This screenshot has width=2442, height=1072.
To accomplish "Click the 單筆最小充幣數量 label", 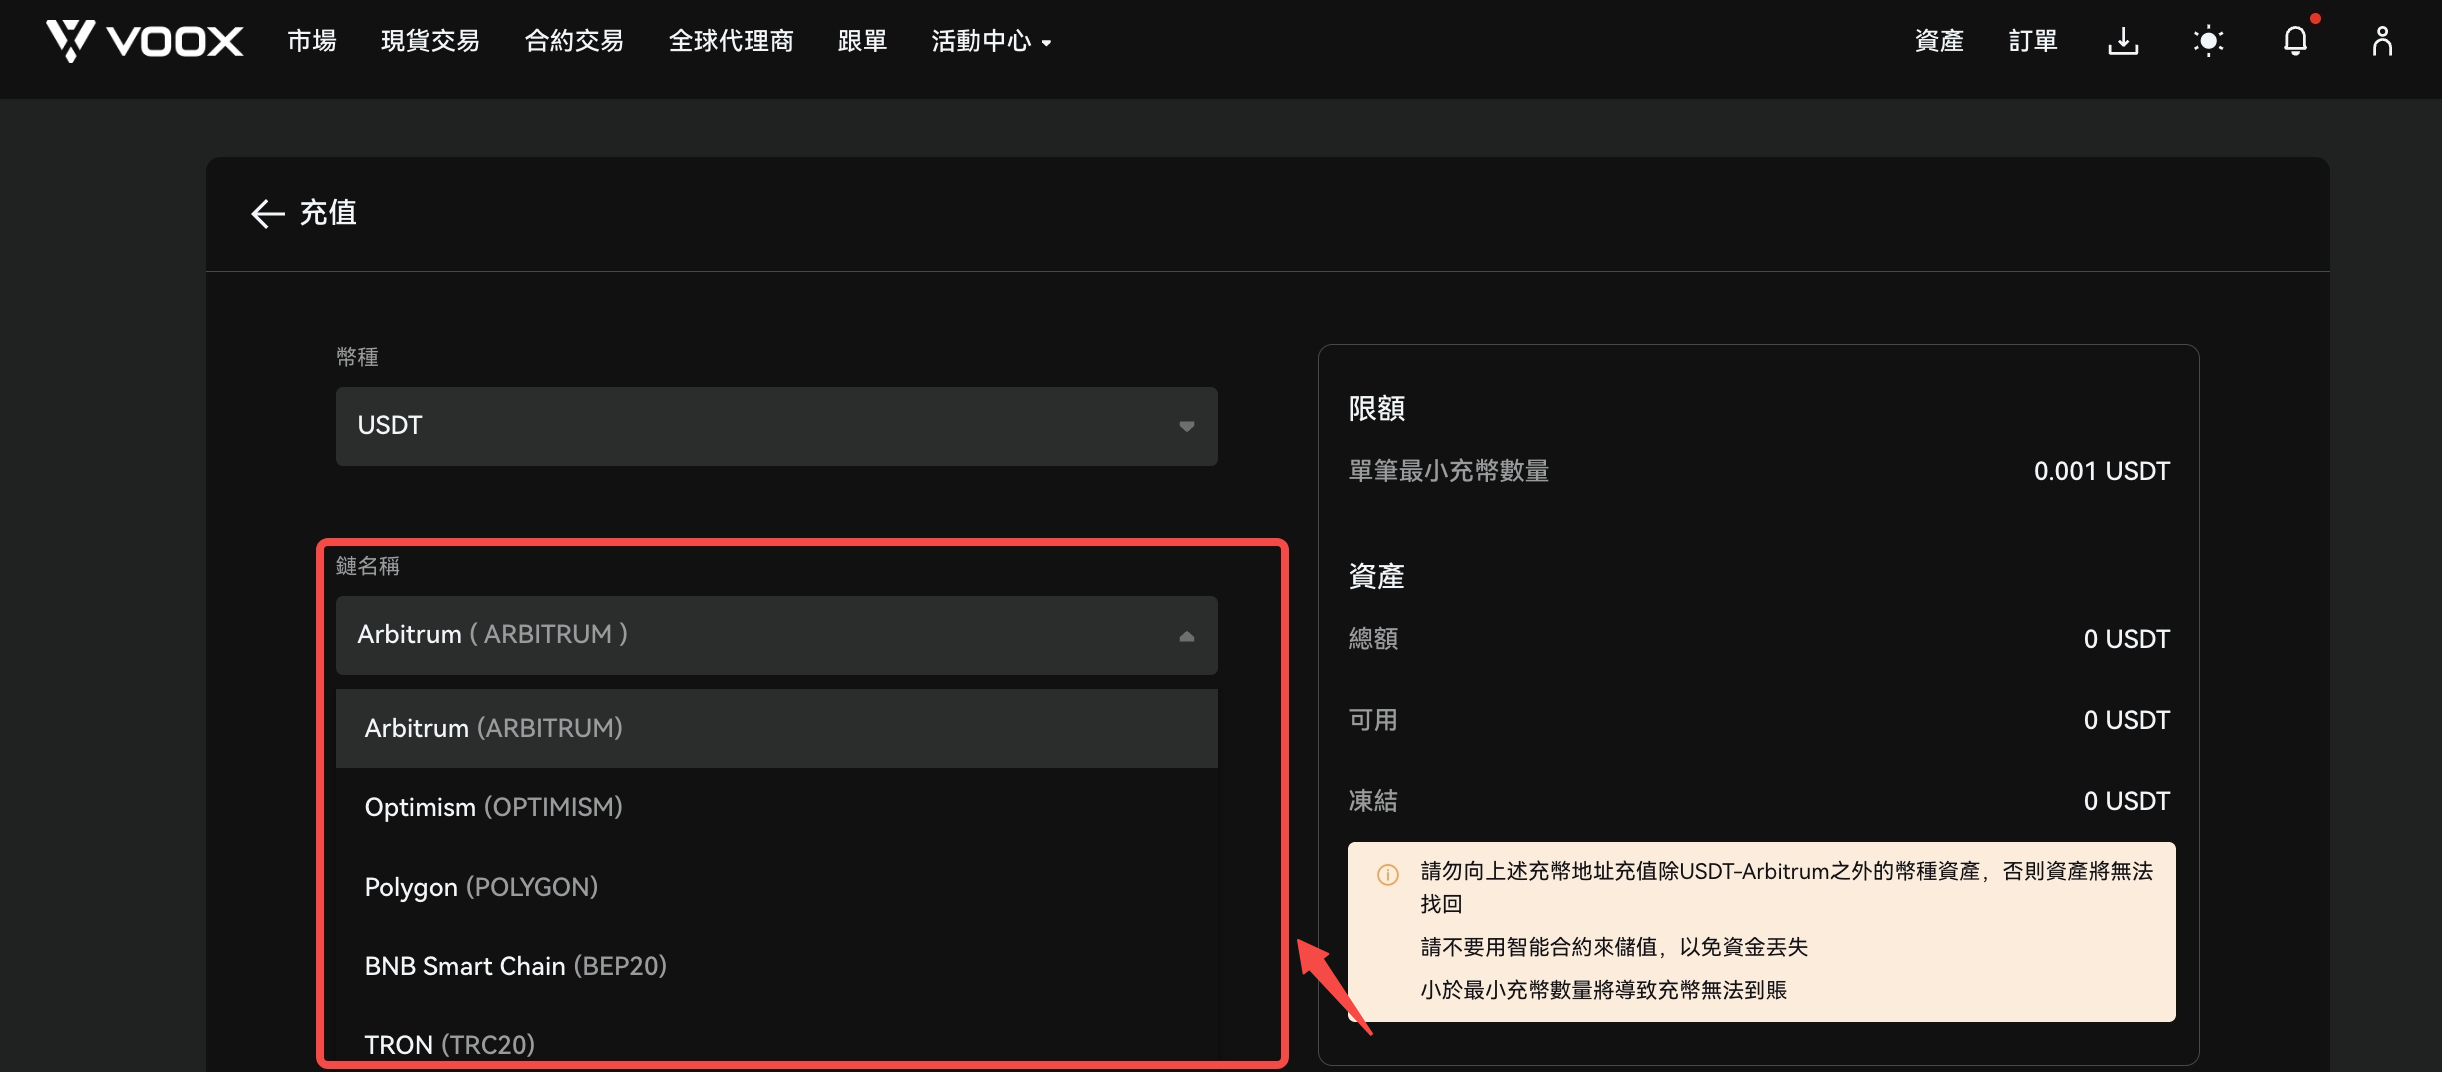I will [x=1448, y=471].
